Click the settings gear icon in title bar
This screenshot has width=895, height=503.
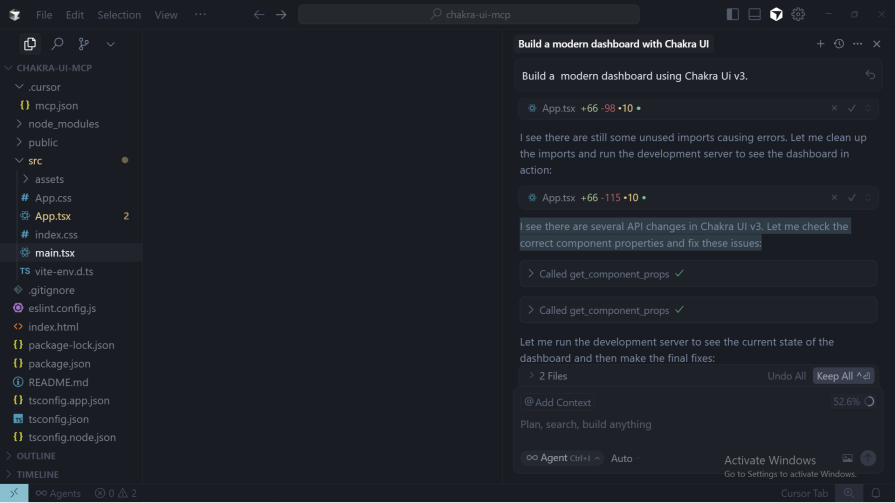798,14
